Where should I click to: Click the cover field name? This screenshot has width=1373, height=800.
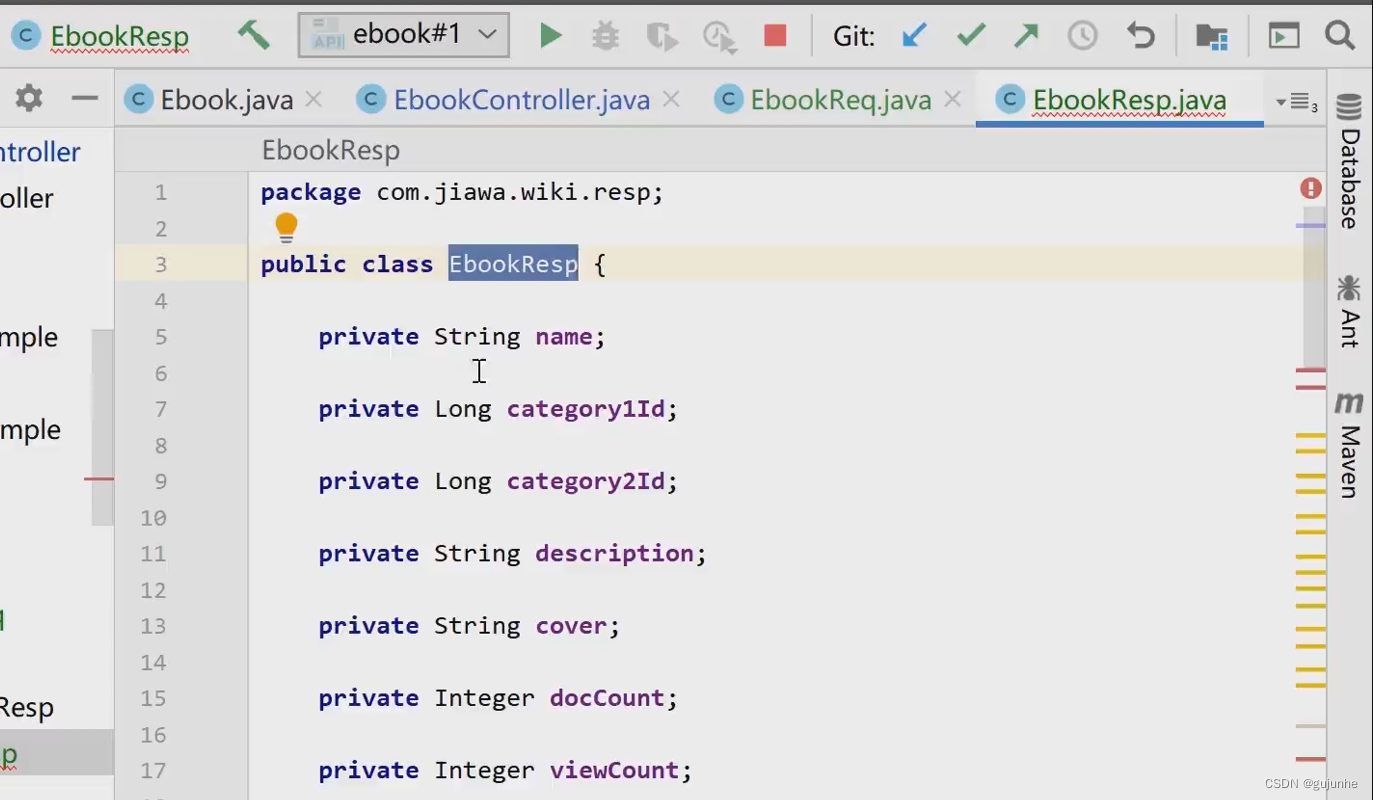pos(571,626)
